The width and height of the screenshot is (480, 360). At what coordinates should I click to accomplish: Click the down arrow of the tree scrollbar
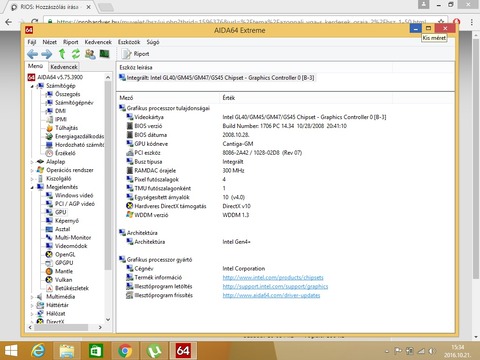(108, 319)
